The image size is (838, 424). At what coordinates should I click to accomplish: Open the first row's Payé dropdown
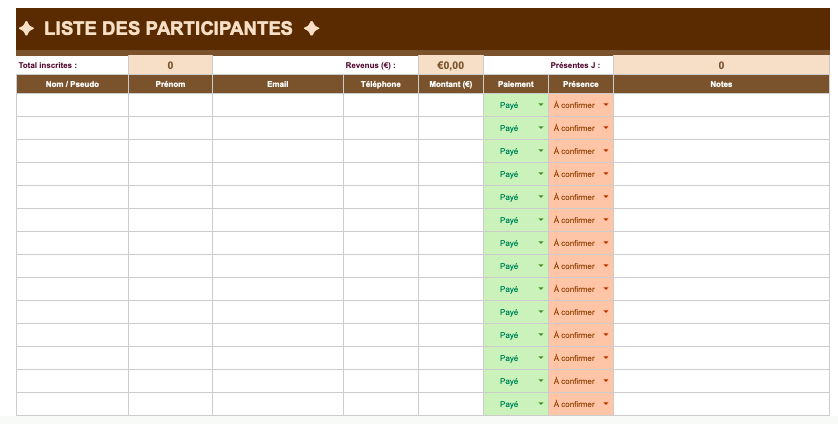(x=541, y=105)
